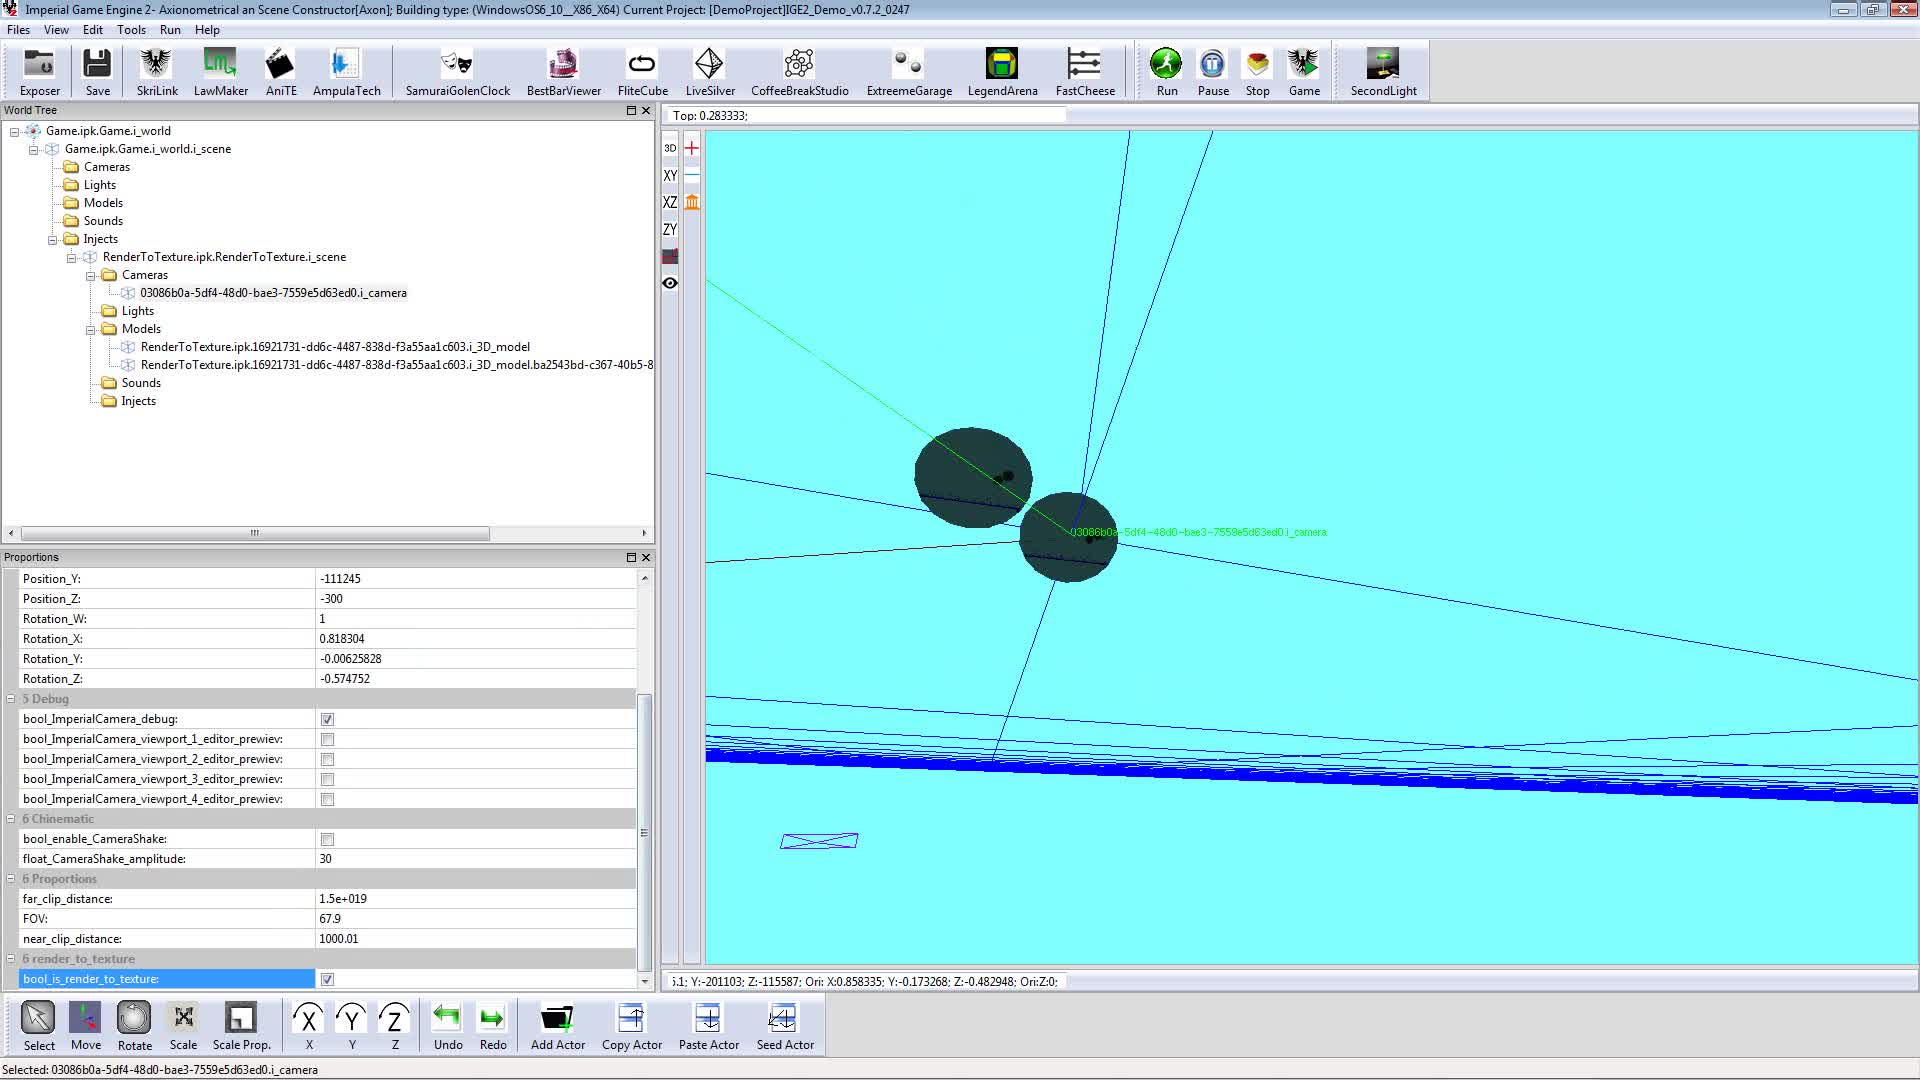Image resolution: width=1920 pixels, height=1080 pixels.
Task: Open the LawMaker tool
Action: [220, 72]
